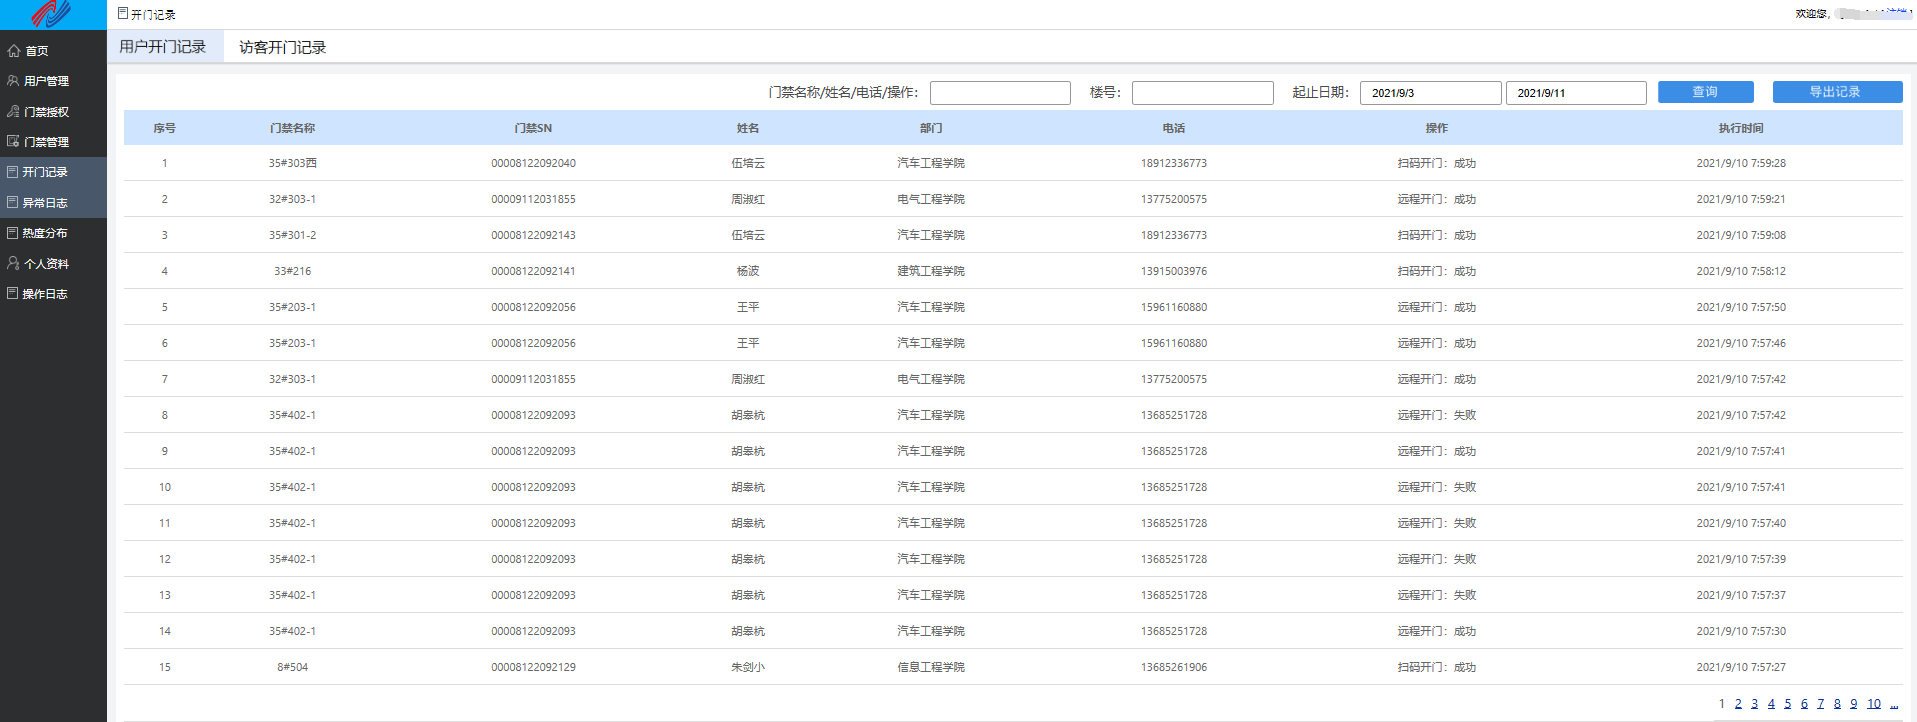Switch to the 访客开门记录 tab
The width and height of the screenshot is (1917, 722).
[x=282, y=47]
